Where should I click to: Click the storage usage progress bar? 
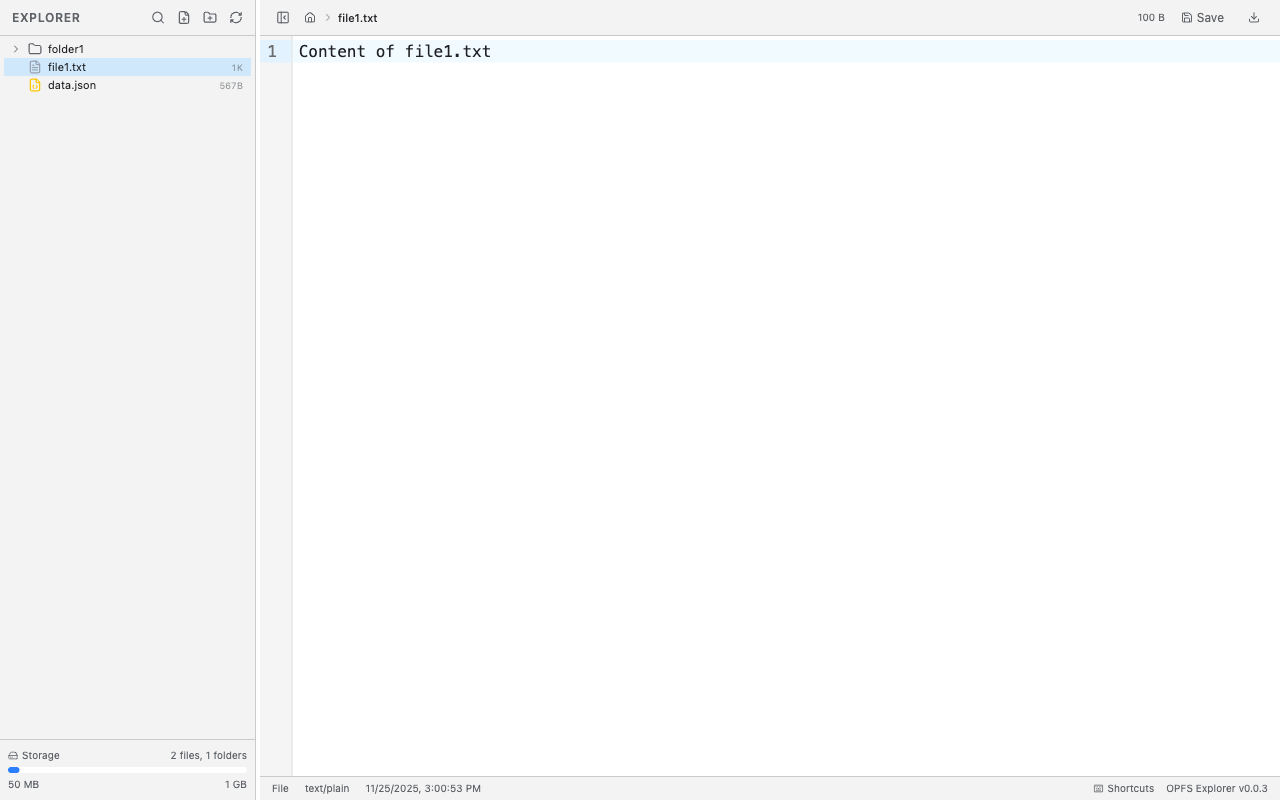coord(128,770)
